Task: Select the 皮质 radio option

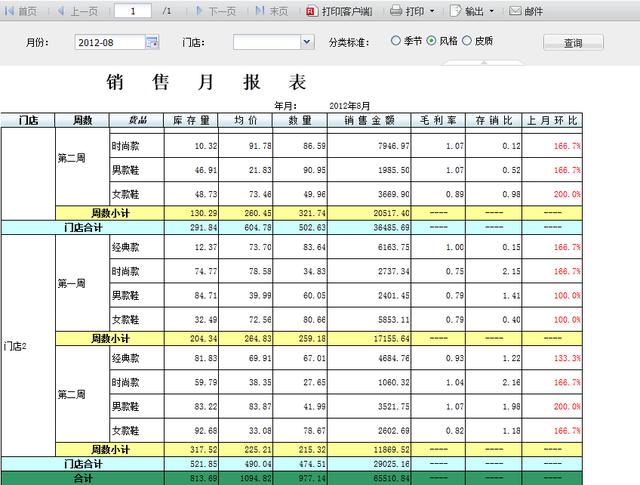Action: pos(467,40)
